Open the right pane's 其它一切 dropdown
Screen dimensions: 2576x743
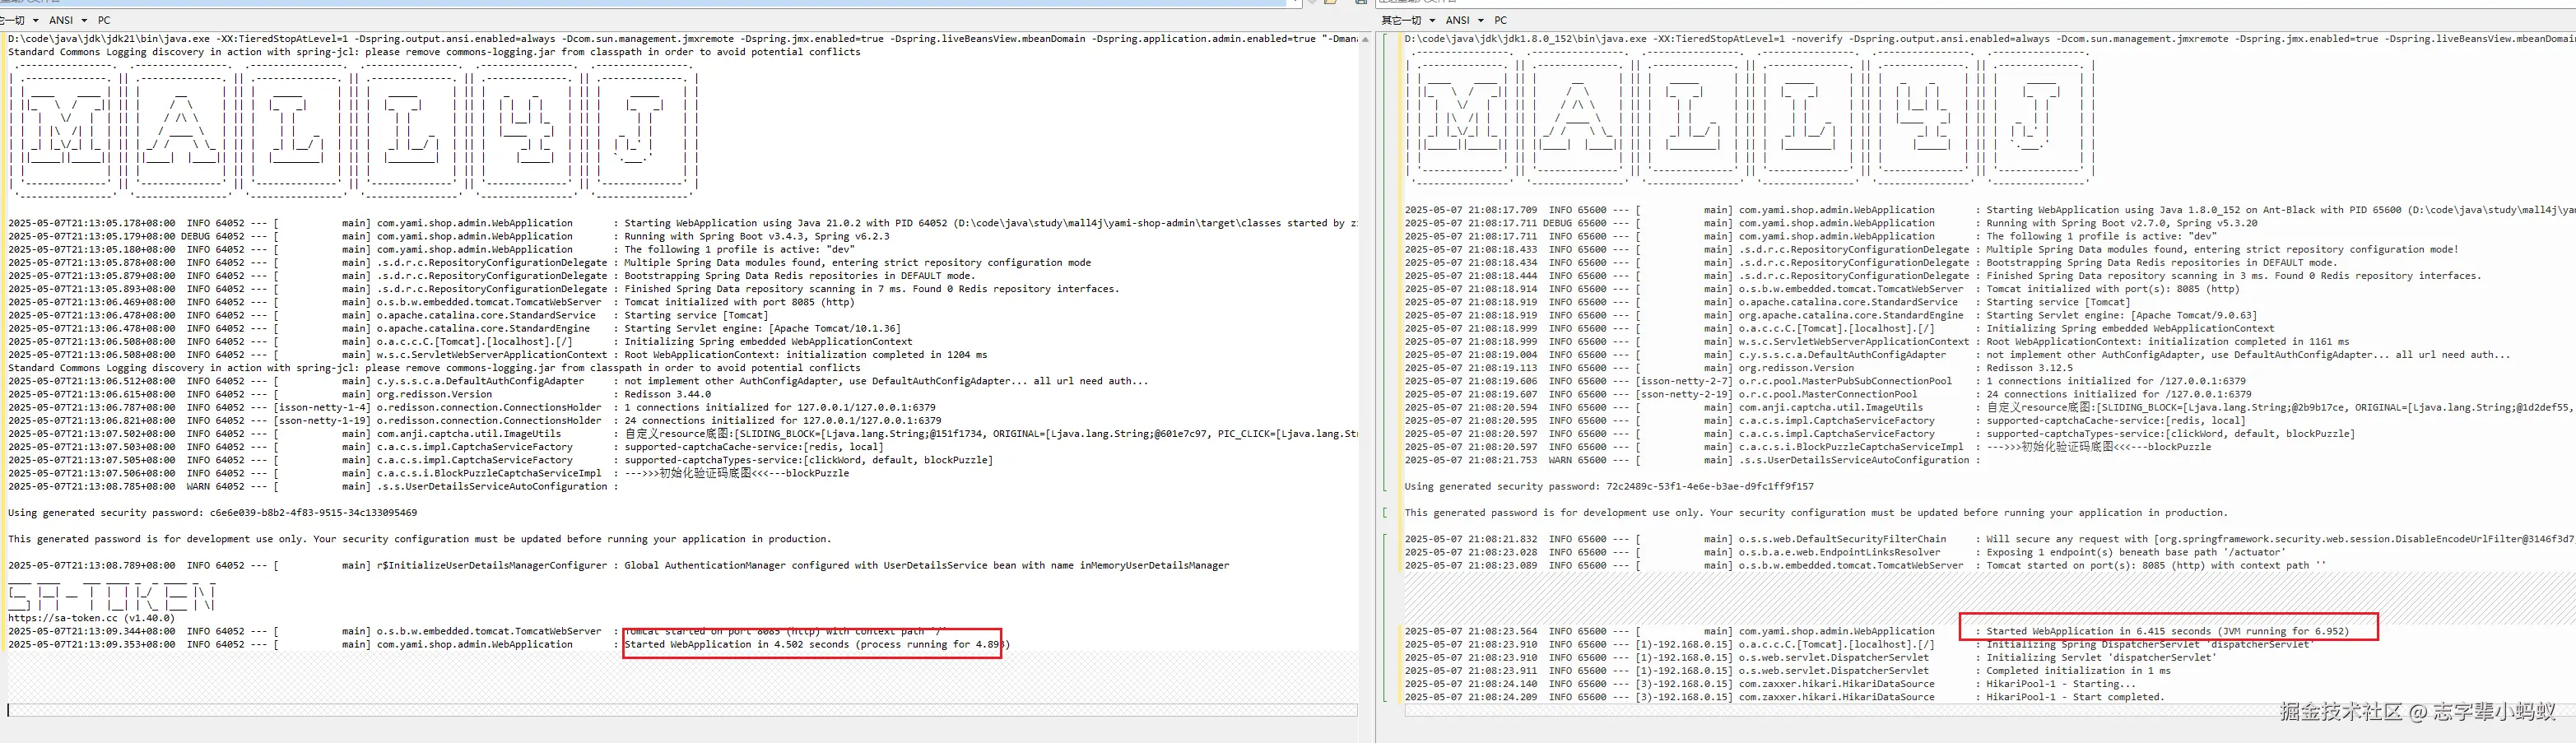1408,20
